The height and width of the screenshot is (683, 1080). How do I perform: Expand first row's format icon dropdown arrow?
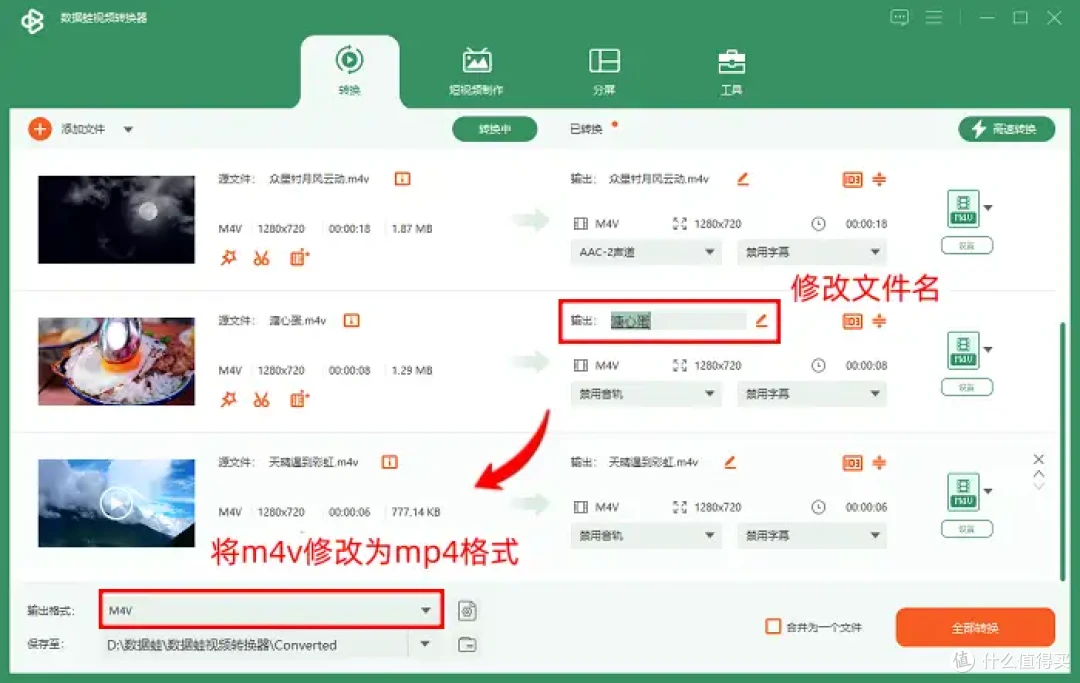(988, 208)
